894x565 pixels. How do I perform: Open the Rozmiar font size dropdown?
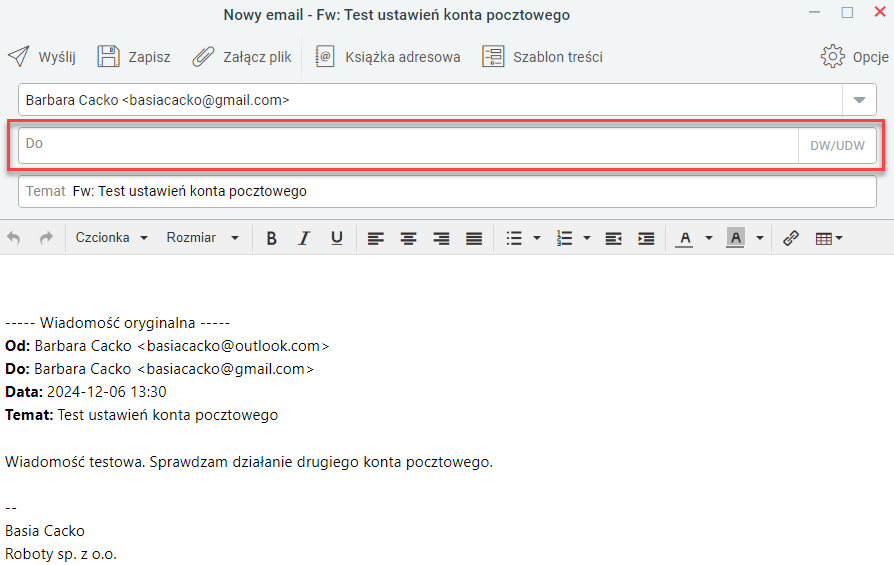(202, 238)
